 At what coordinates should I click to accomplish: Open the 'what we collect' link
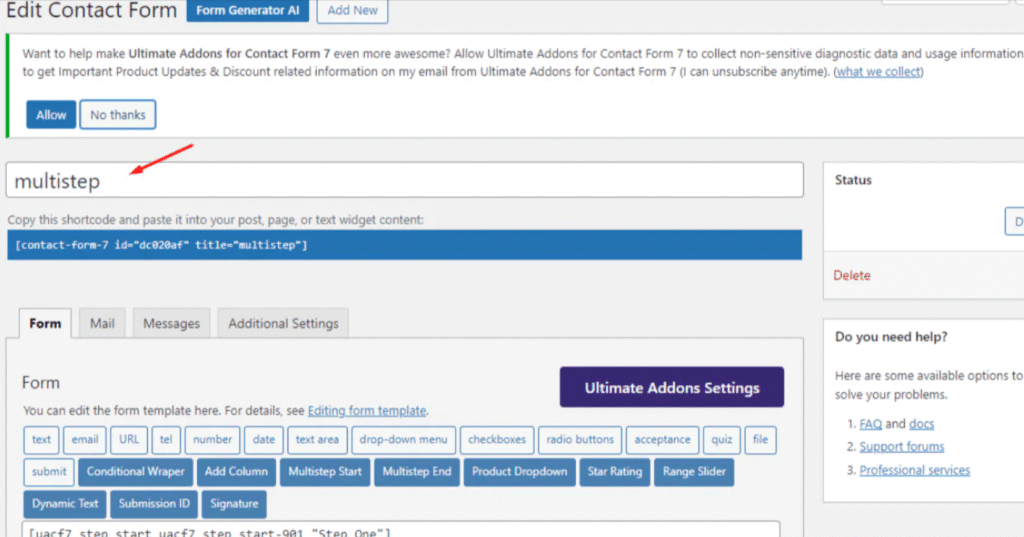[878, 72]
